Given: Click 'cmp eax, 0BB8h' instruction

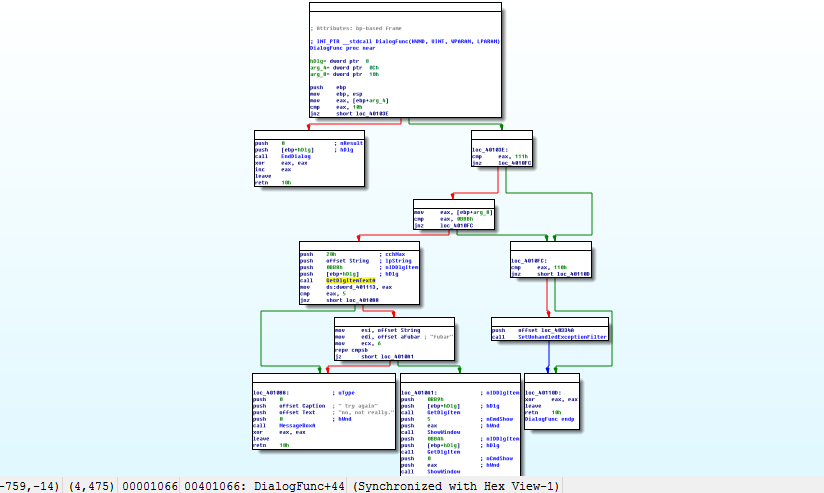Looking at the screenshot, I should point(444,219).
